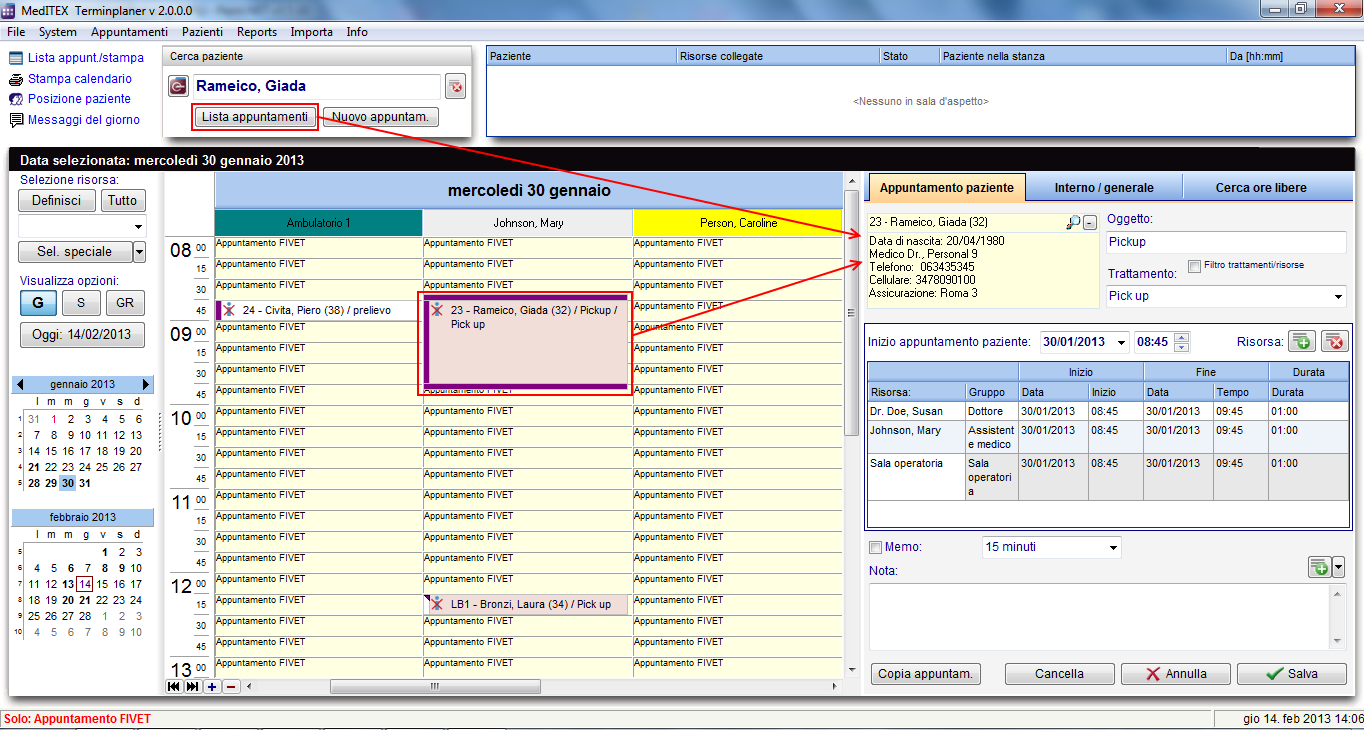This screenshot has height=730, width=1364.
Task: Open the Reports menu
Action: (x=257, y=32)
